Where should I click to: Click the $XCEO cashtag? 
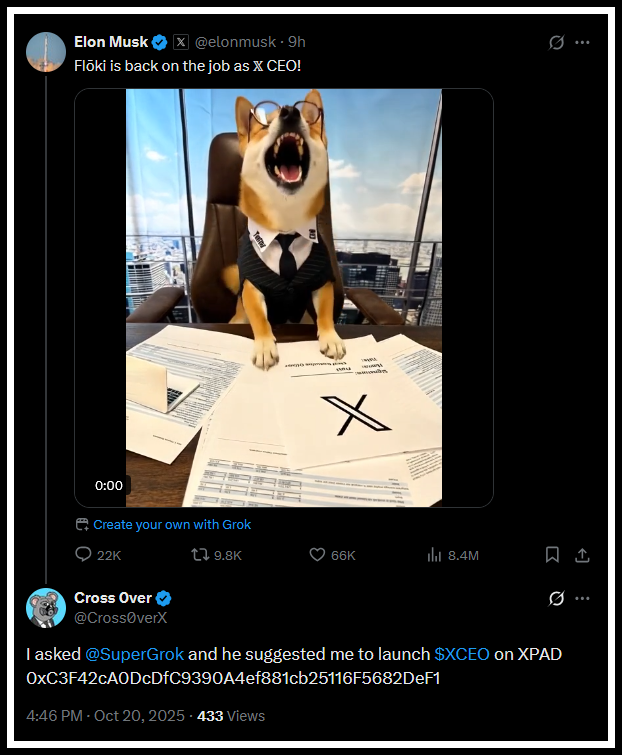pos(462,654)
